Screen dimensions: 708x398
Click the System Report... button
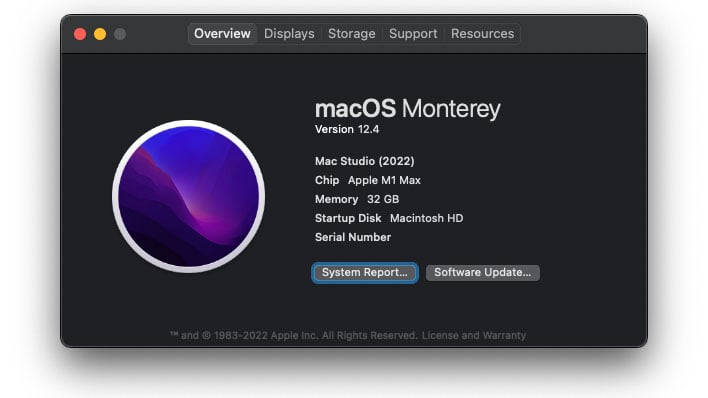coord(364,272)
